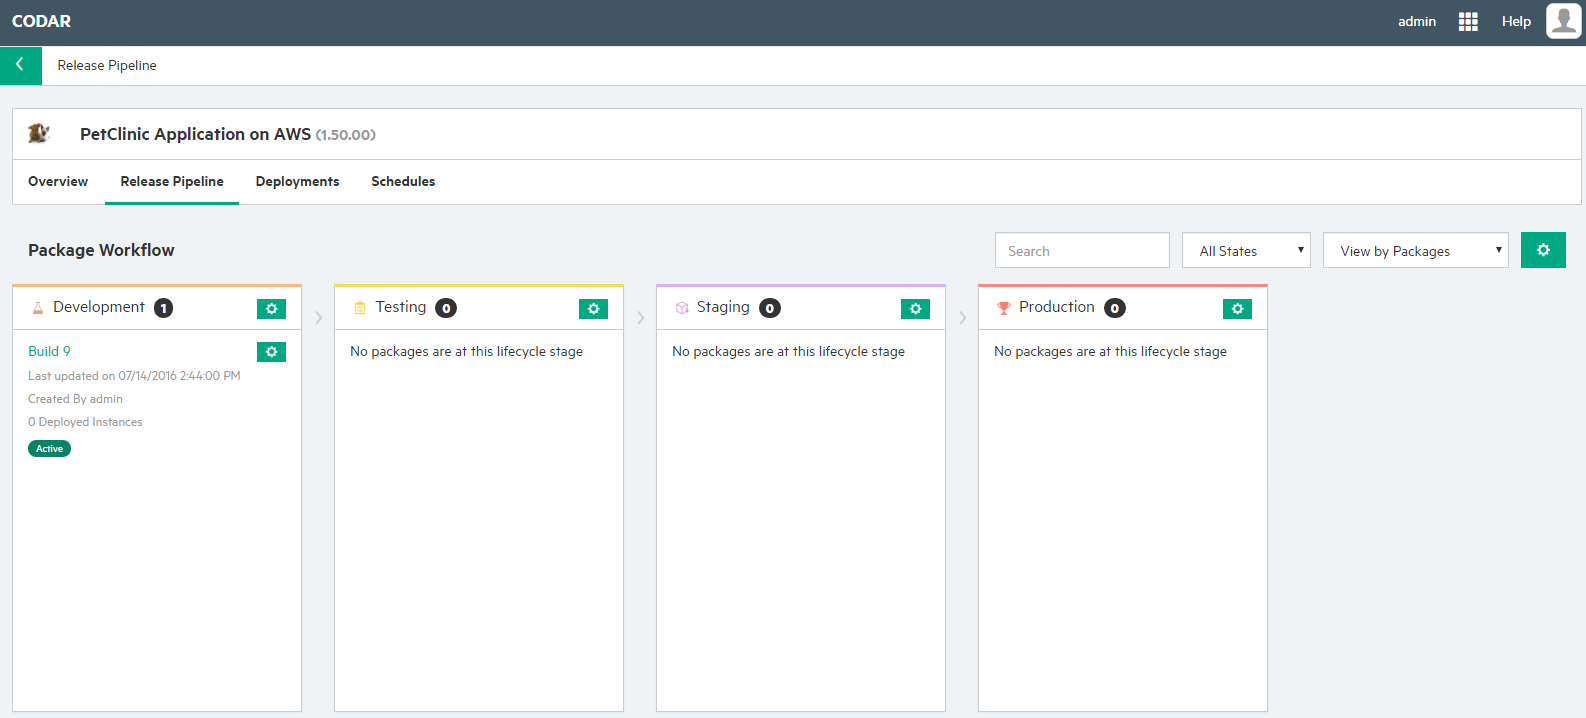Click the Active status badge
This screenshot has width=1586, height=718.
49,449
